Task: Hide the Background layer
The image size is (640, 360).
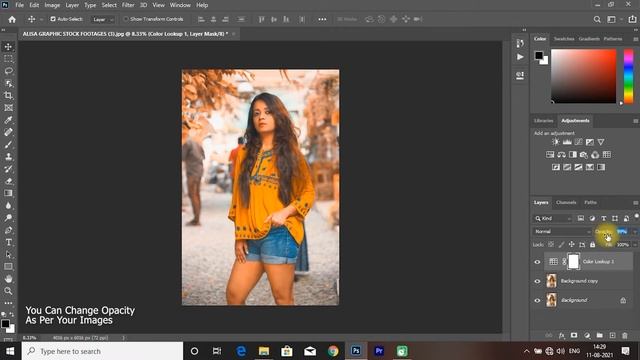Action: 537,300
